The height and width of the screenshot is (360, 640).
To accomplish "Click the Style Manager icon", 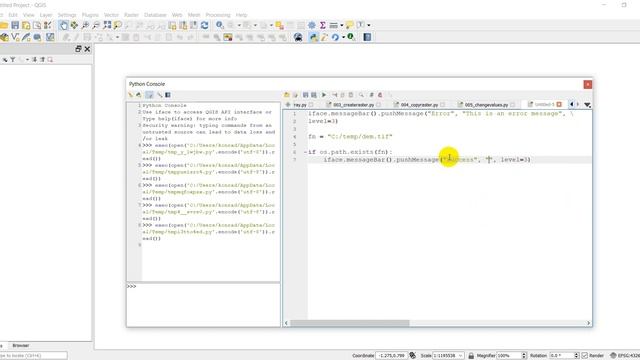I will coord(47,25).
